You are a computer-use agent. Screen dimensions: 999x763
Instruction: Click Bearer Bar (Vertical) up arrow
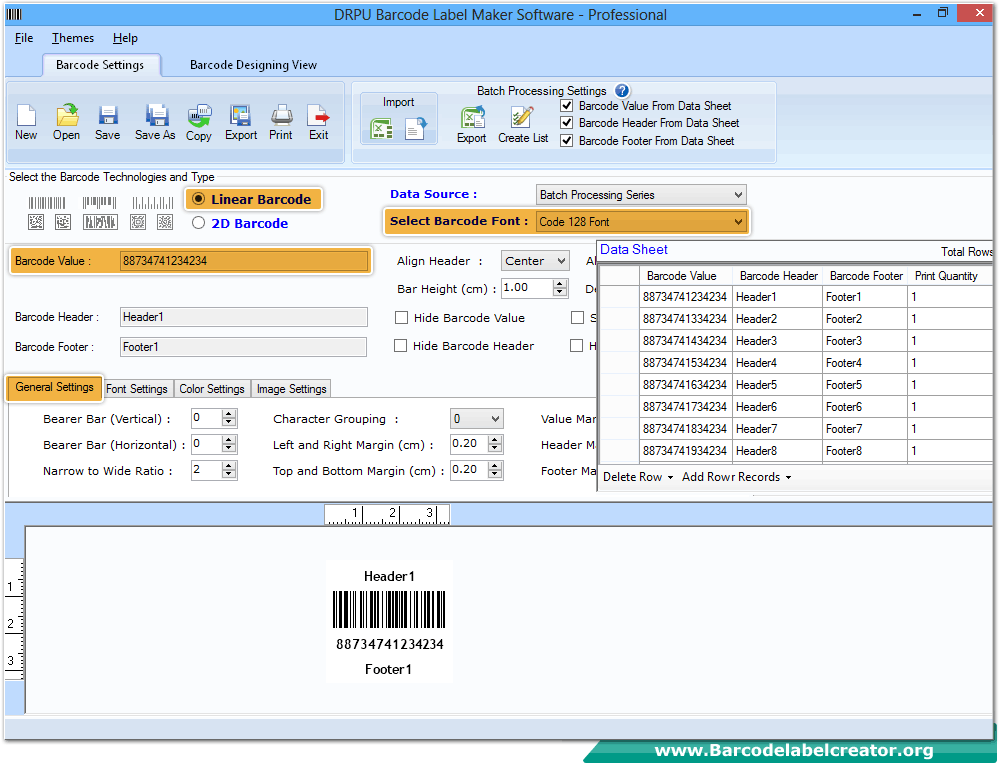(229, 414)
